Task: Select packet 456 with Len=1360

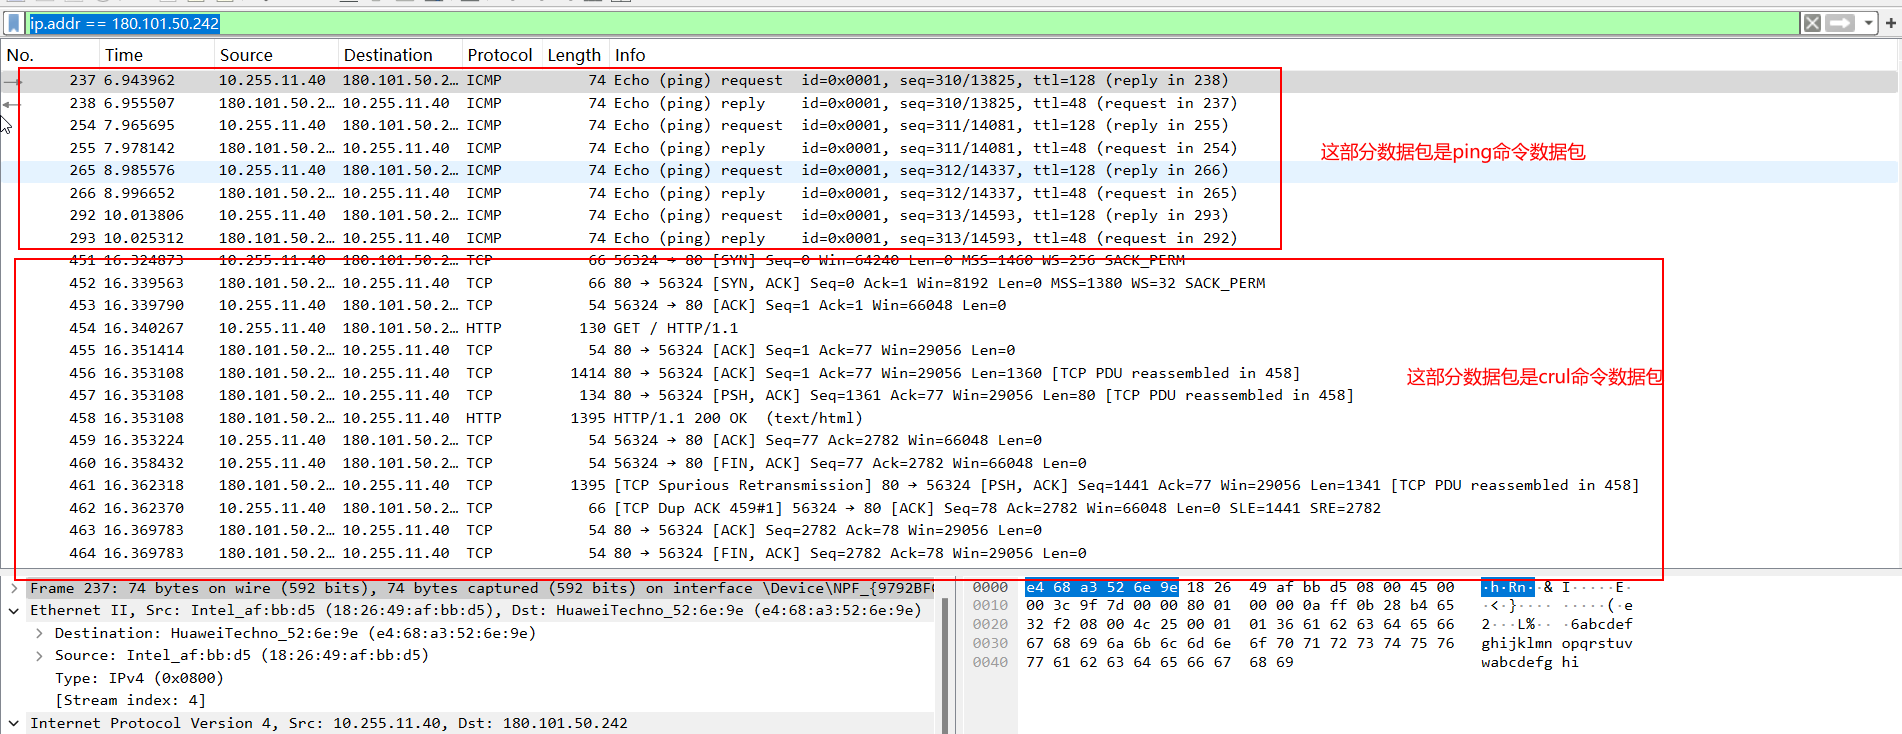Action: (948, 373)
